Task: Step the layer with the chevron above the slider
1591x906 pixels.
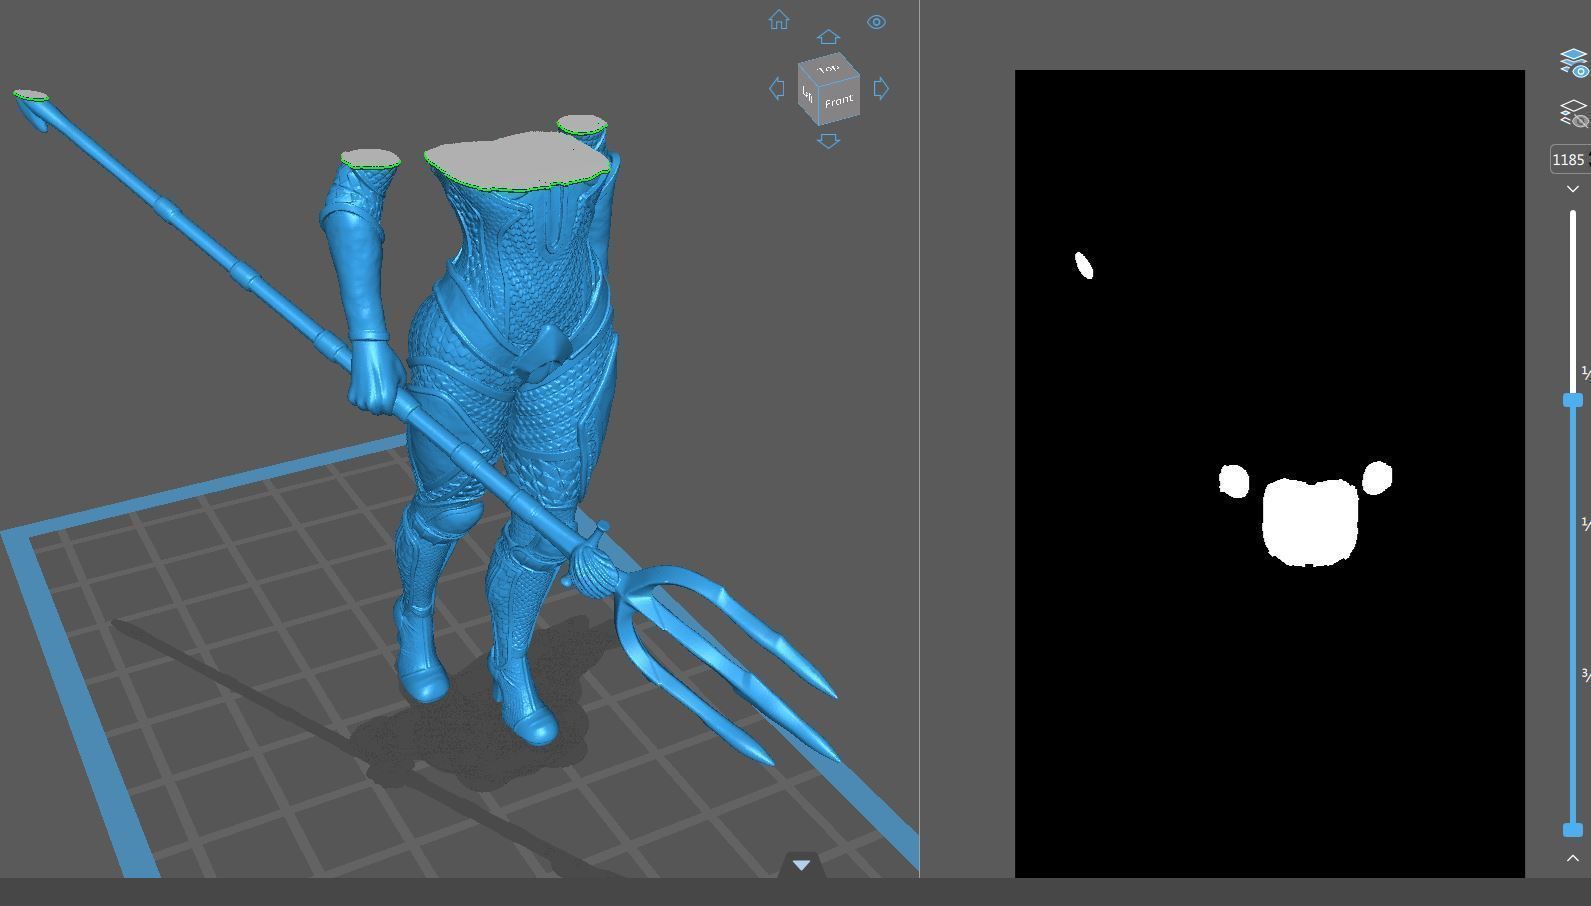Action: (1573, 189)
